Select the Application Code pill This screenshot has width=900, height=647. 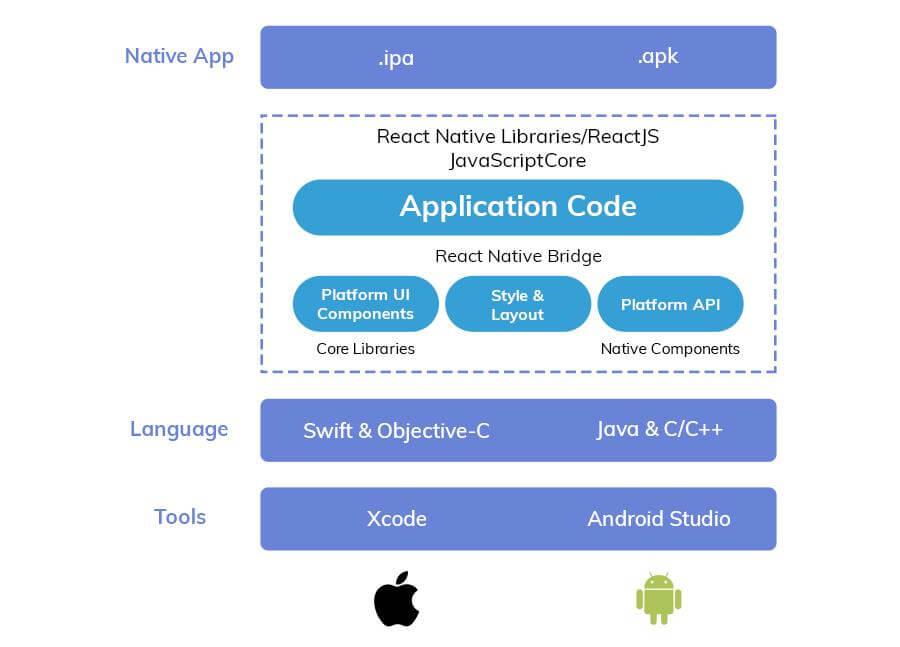(518, 207)
